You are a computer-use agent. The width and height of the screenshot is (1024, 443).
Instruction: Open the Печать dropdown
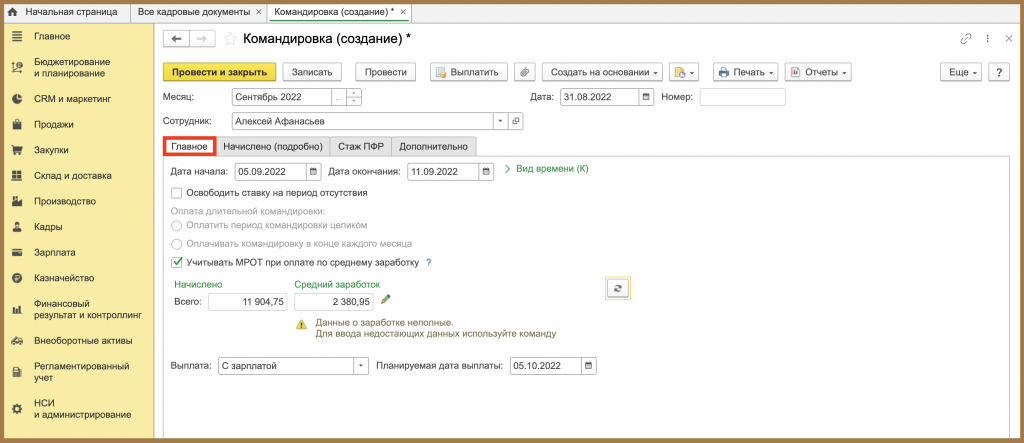pyautogui.click(x=746, y=72)
